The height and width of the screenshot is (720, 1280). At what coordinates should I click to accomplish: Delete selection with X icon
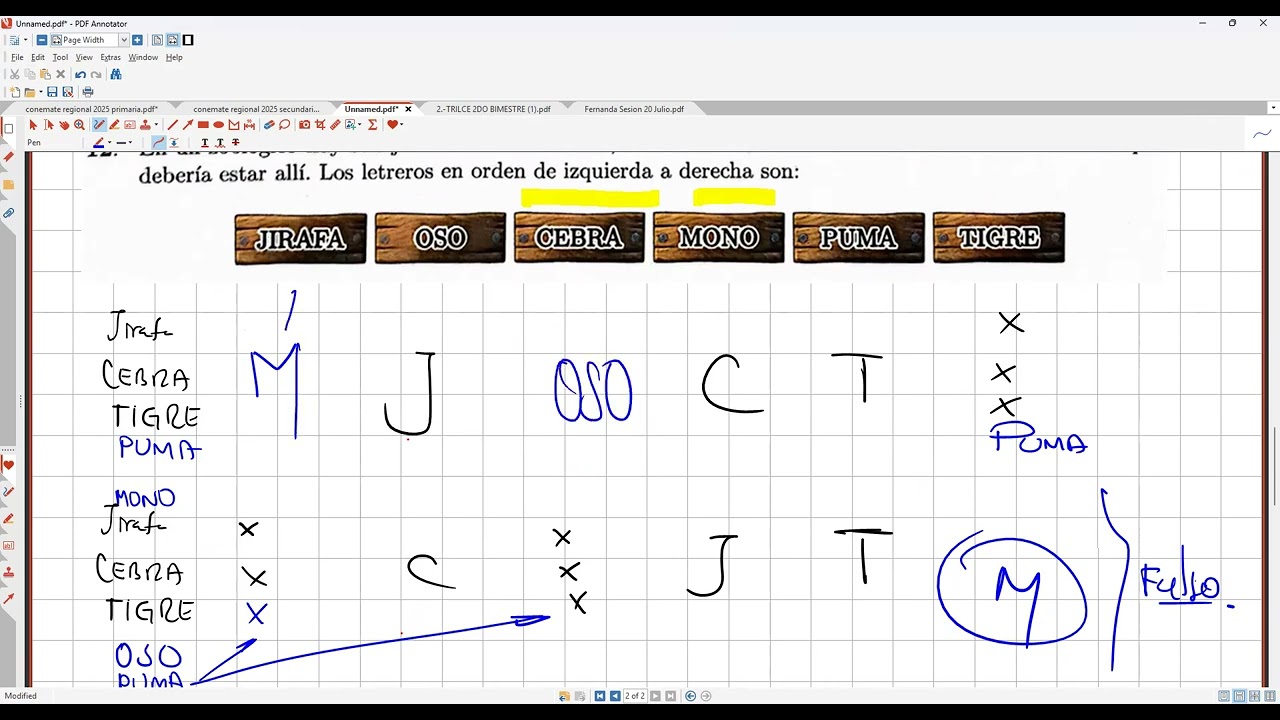coord(60,74)
